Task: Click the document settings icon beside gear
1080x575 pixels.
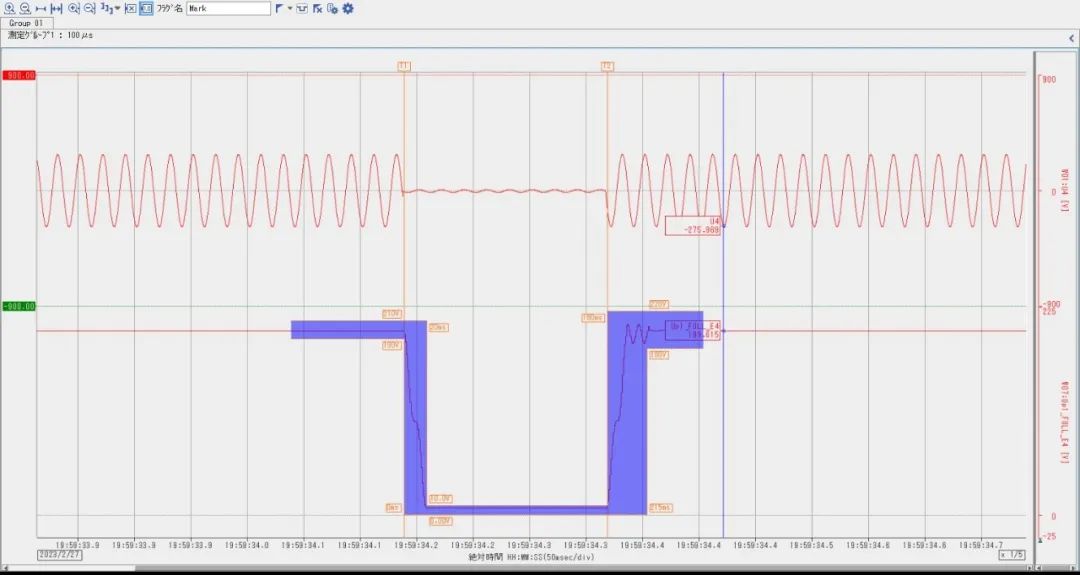Action: pos(332,8)
